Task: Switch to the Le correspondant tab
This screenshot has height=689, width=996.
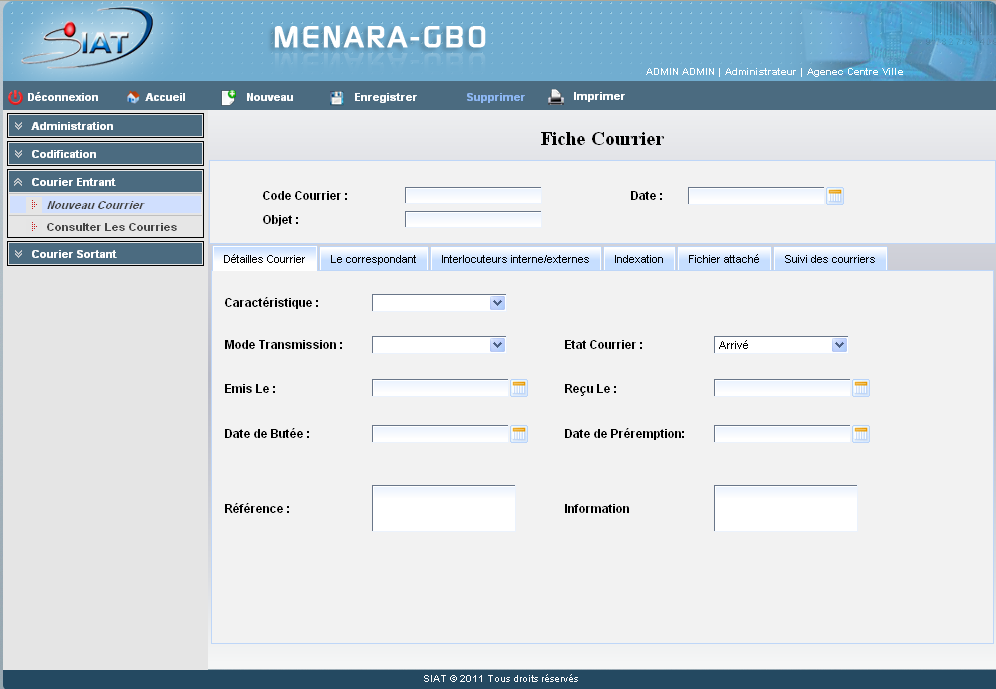Action: coord(374,259)
